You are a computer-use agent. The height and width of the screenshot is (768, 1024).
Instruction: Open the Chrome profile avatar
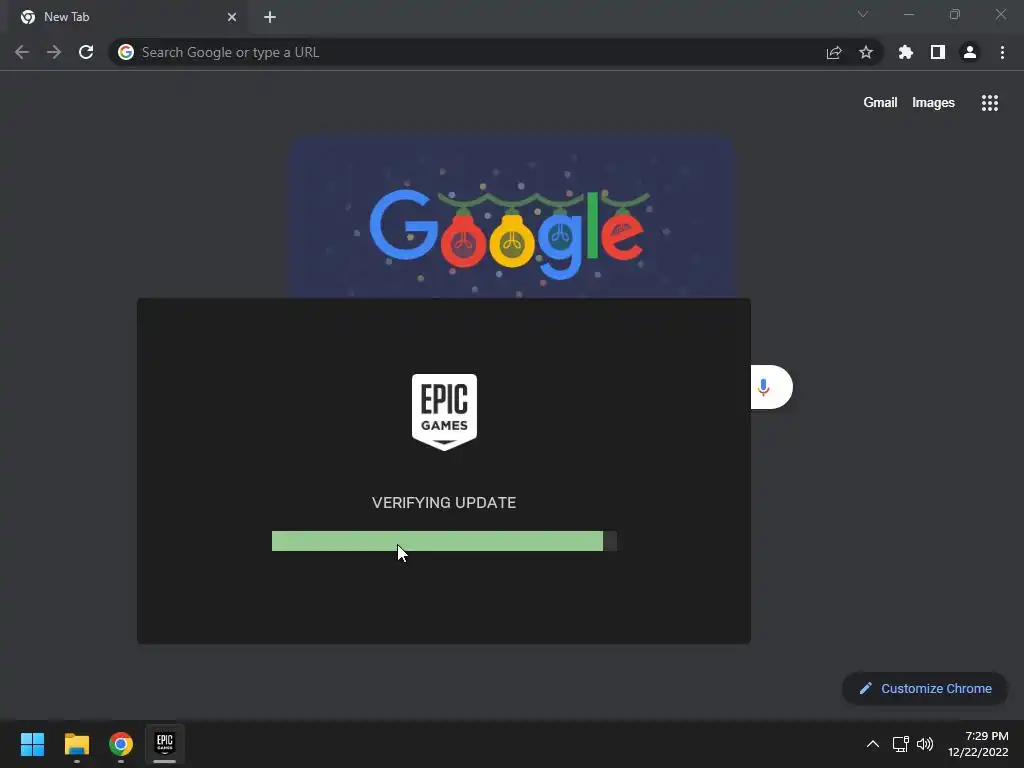970,52
